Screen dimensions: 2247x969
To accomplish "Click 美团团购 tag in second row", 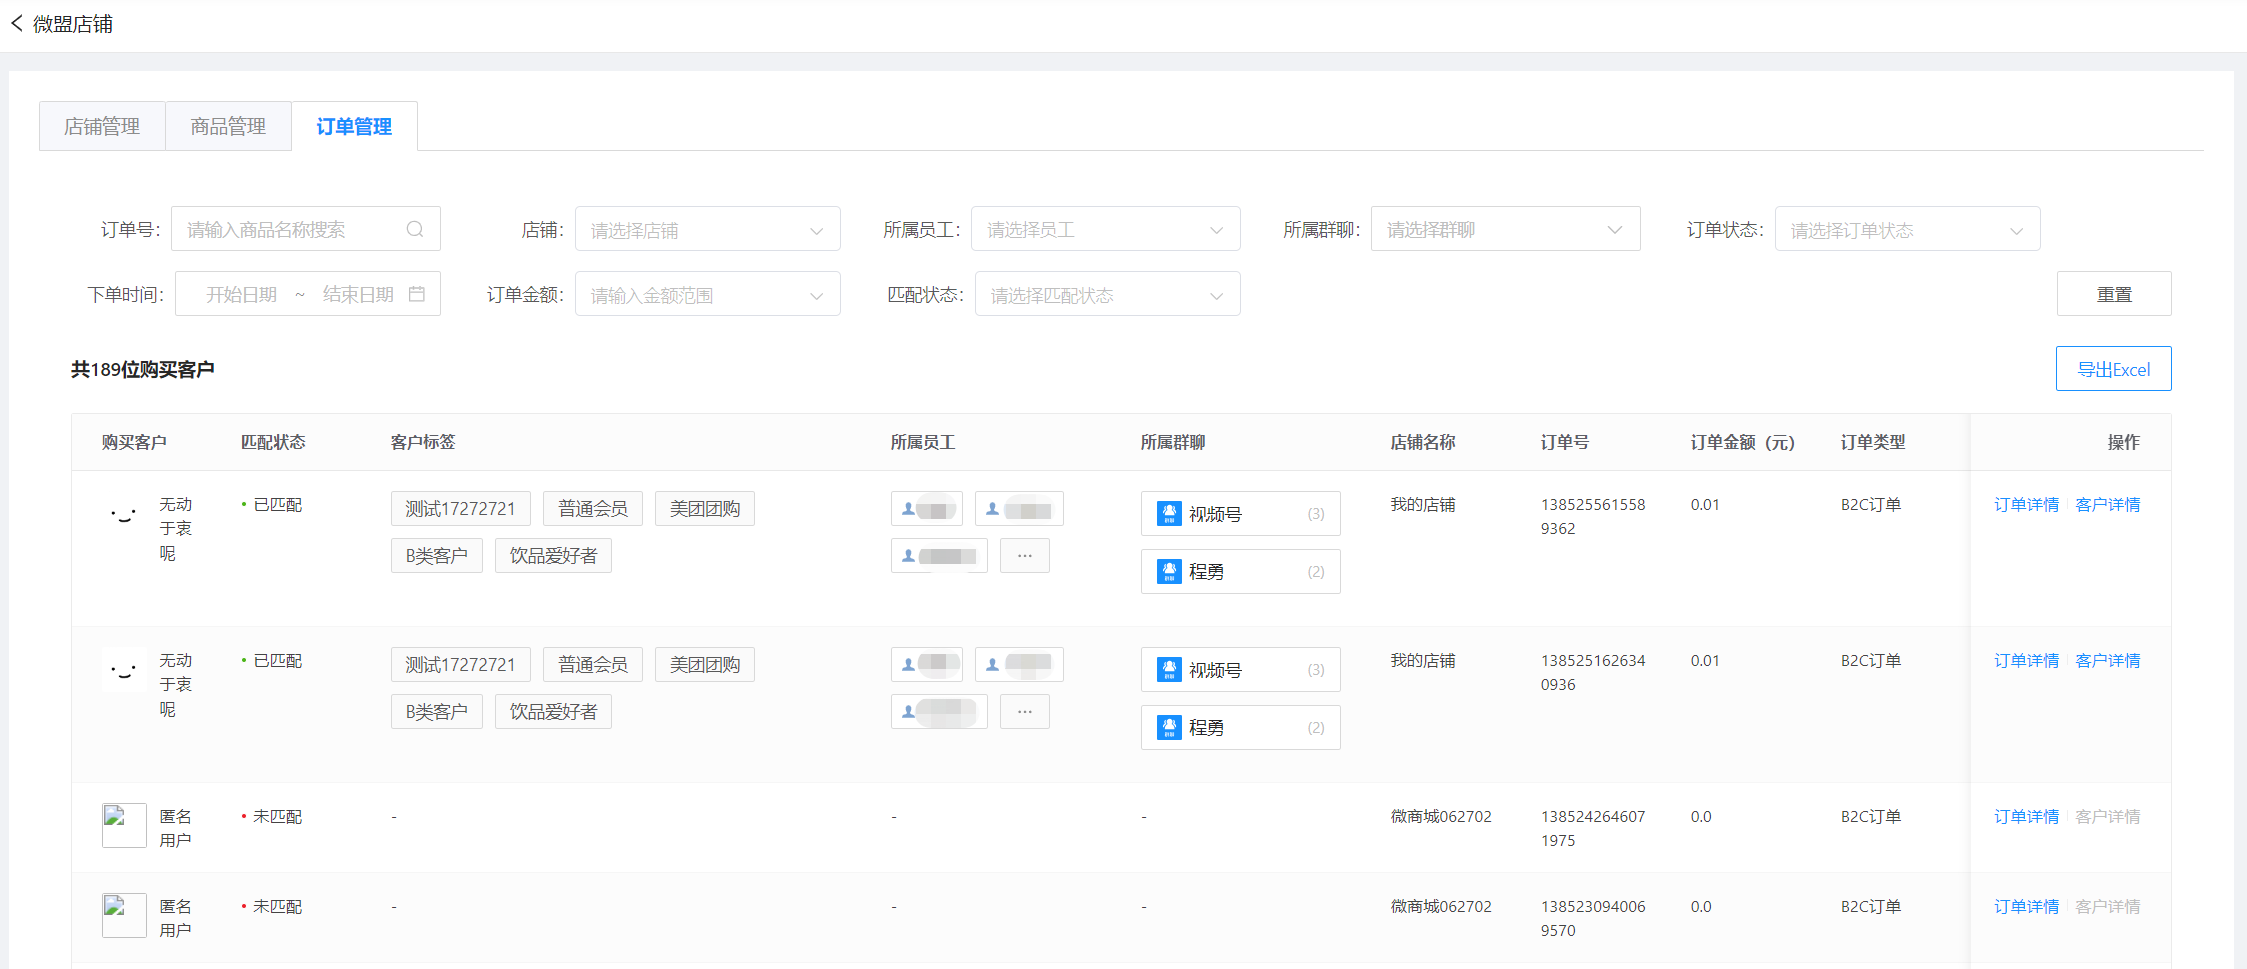I will tap(705, 664).
